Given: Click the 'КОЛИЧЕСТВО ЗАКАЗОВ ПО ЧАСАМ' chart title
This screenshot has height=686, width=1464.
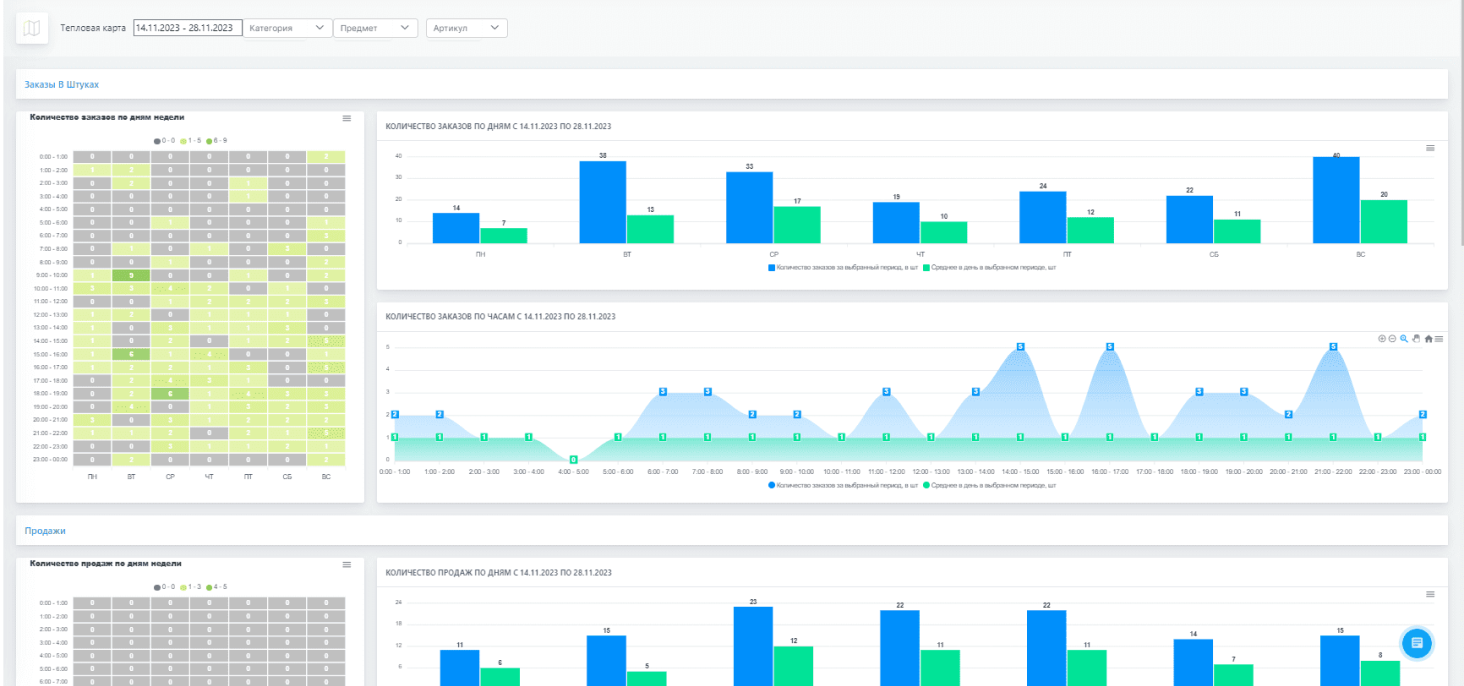Looking at the screenshot, I should 500,316.
